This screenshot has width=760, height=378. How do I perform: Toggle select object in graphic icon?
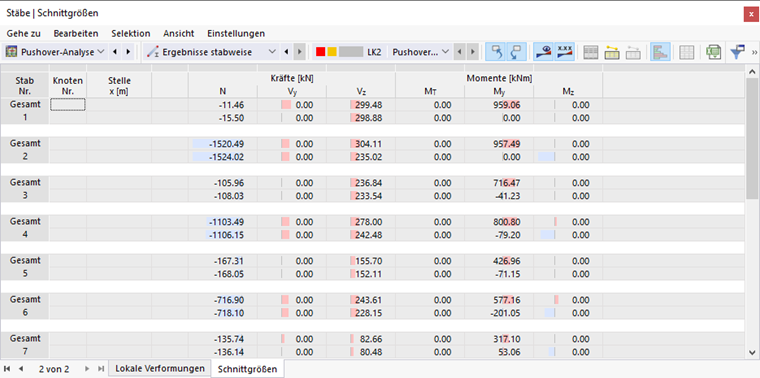(496, 52)
